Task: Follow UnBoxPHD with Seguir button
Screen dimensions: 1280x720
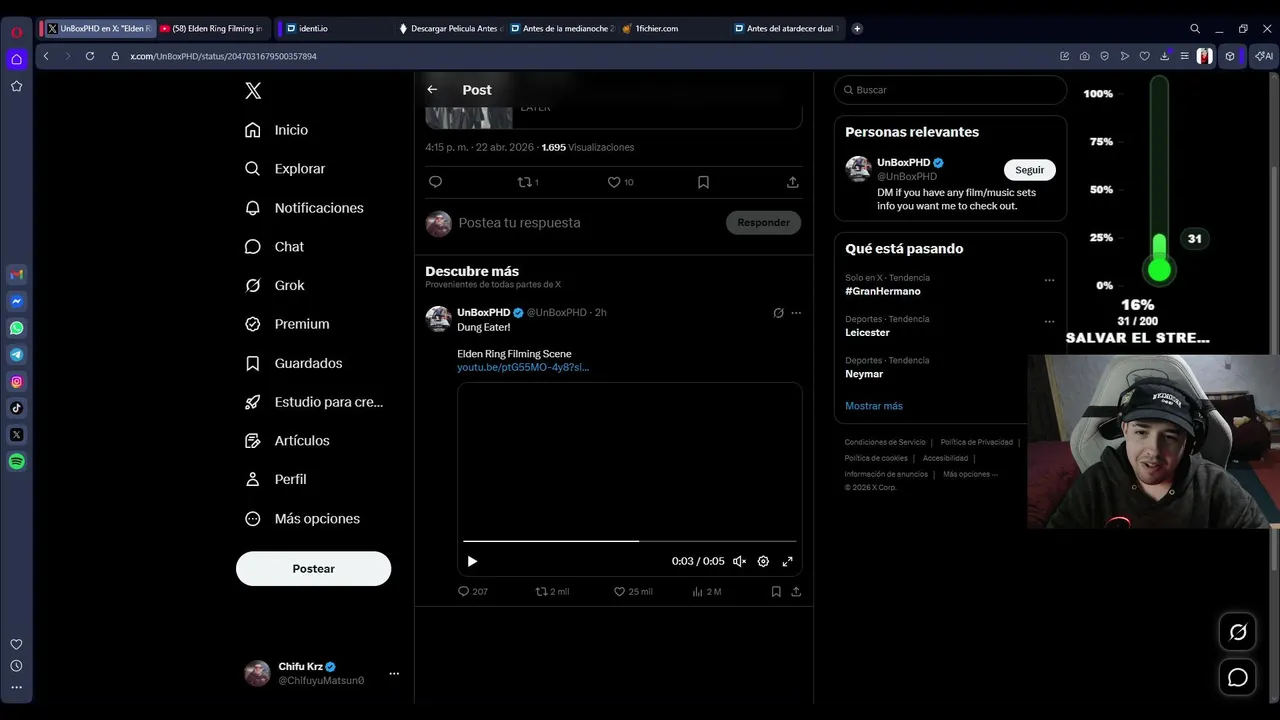Action: pyautogui.click(x=1029, y=170)
